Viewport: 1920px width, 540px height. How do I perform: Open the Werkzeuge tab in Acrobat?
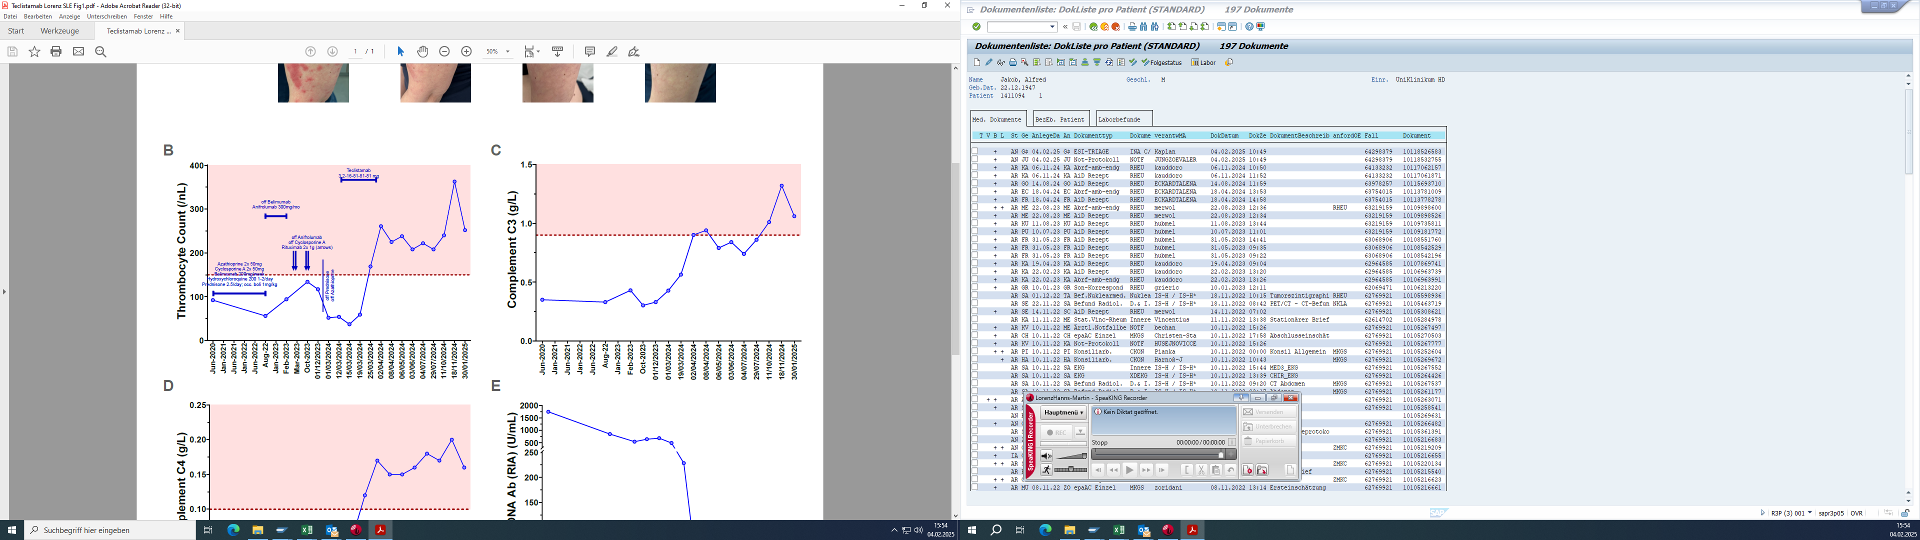click(x=59, y=31)
